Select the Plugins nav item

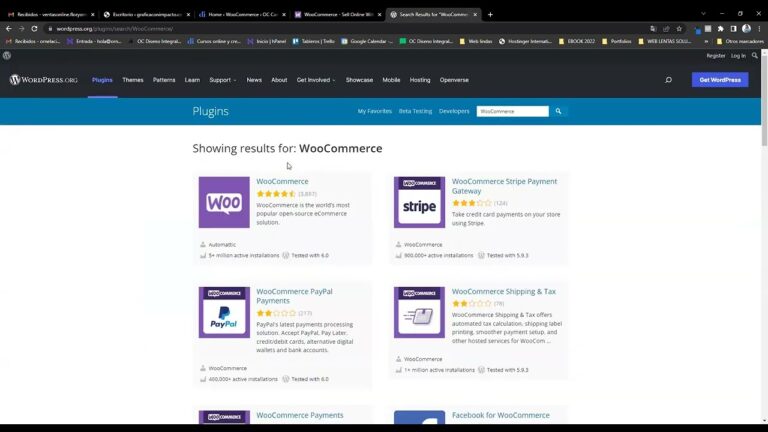[x=102, y=80]
